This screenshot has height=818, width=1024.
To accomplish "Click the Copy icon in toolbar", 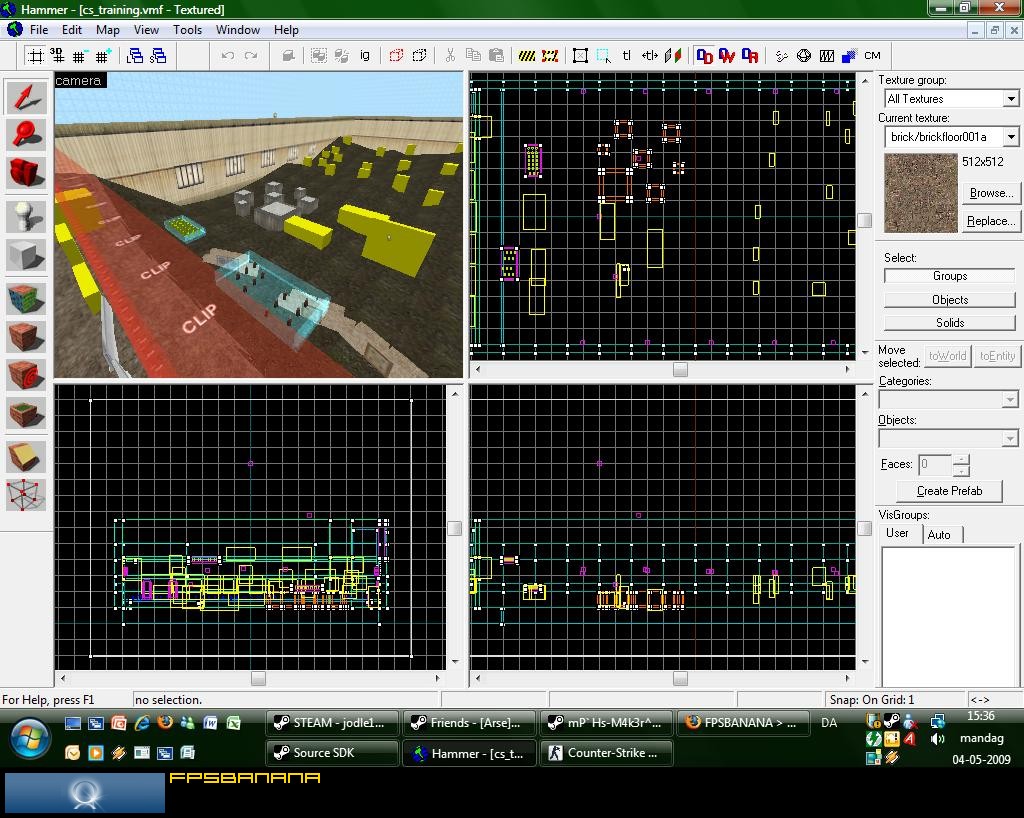I will tap(473, 56).
